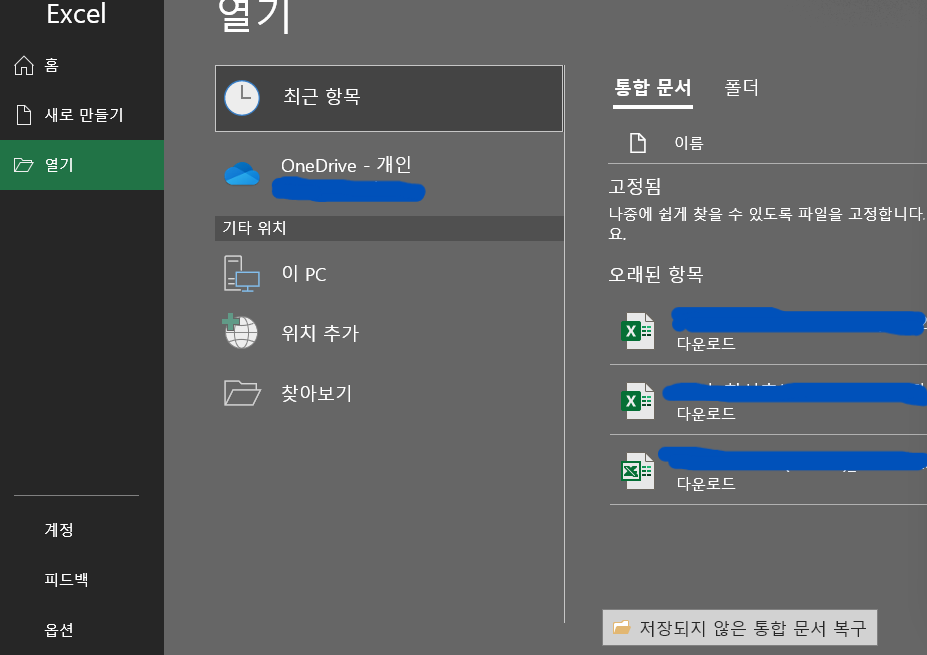Viewport: 927px width, 655px height.
Task: Open the first recent Excel file icon
Action: pyautogui.click(x=637, y=331)
